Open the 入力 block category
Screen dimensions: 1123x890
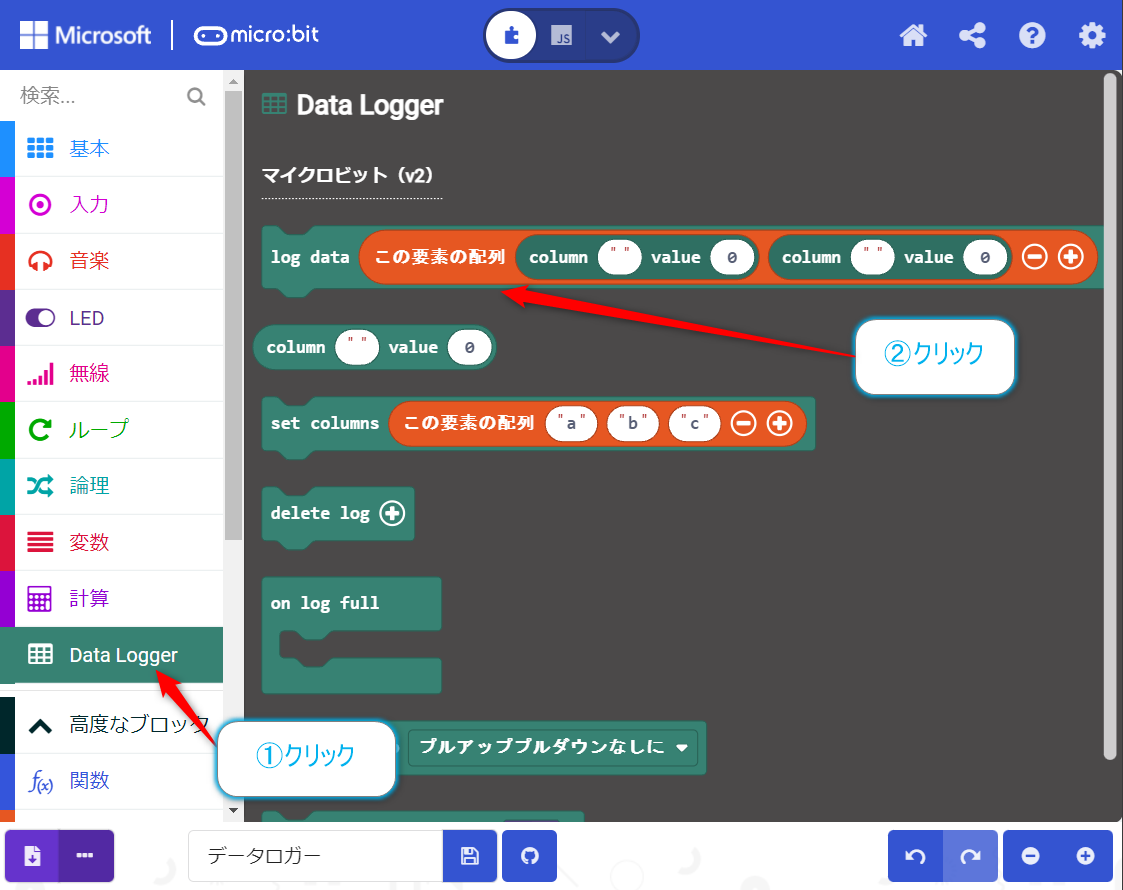(112, 205)
